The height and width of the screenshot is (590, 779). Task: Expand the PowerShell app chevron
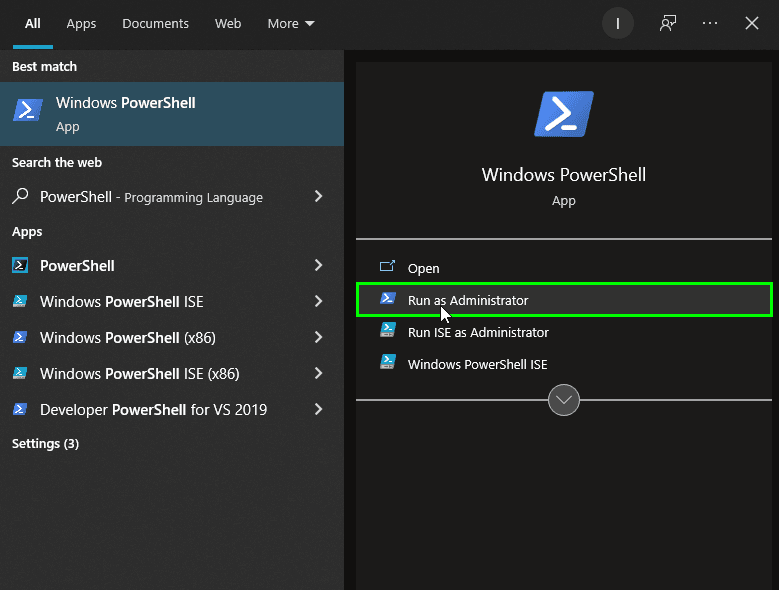318,265
